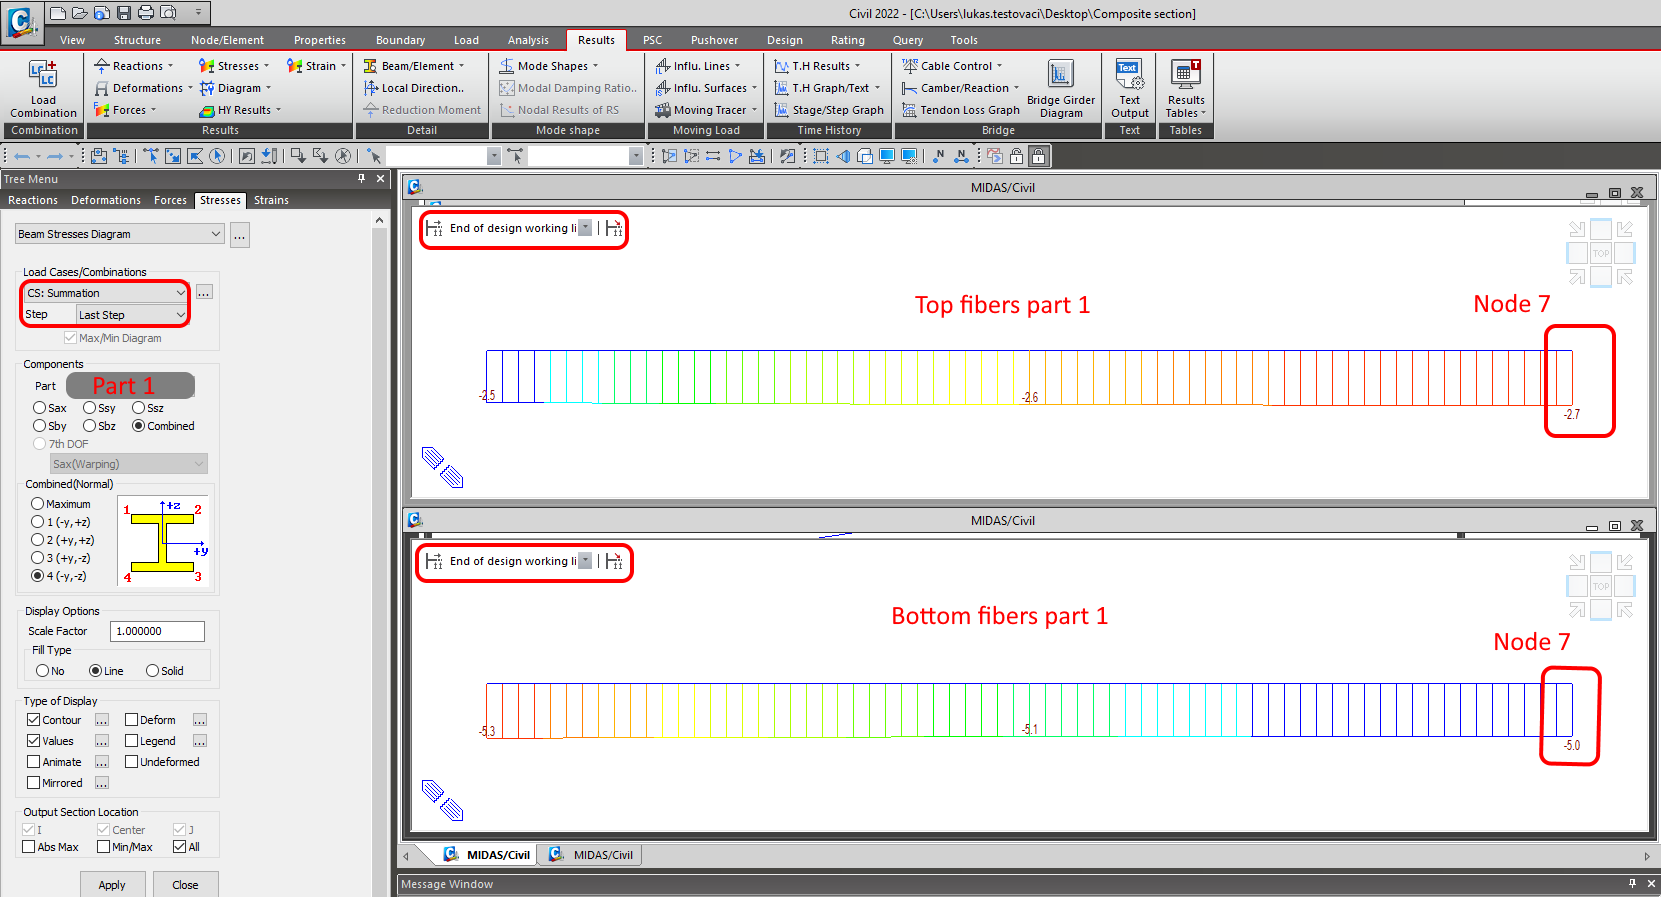Click the TOP view cube in lower window
1661x897 pixels.
1601,586
